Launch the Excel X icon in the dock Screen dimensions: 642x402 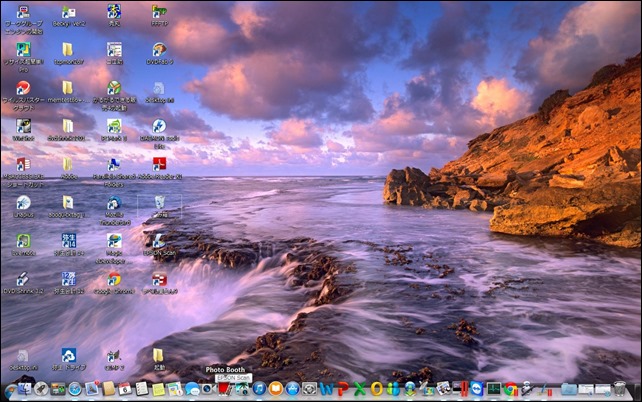360,388
